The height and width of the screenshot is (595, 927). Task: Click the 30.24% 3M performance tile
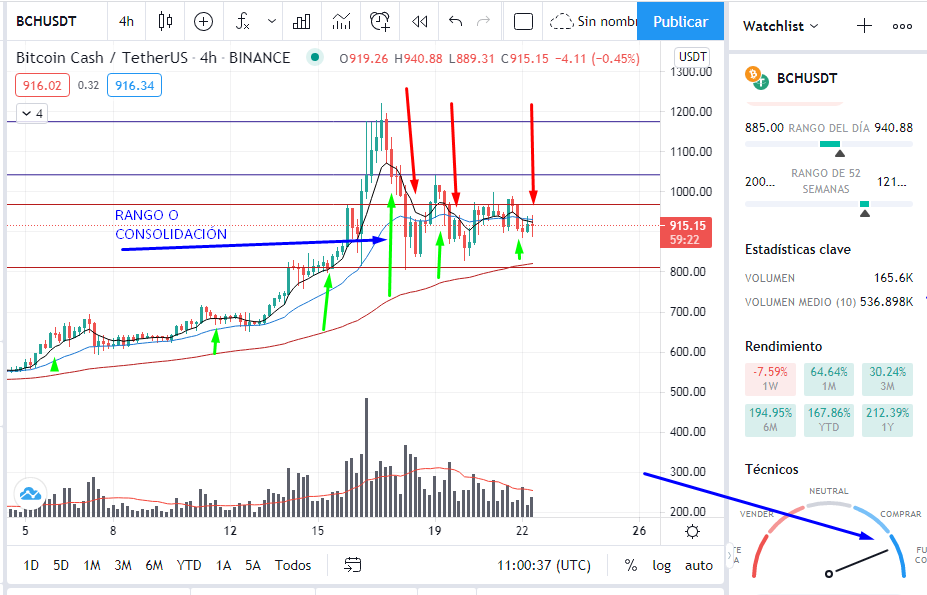click(887, 379)
